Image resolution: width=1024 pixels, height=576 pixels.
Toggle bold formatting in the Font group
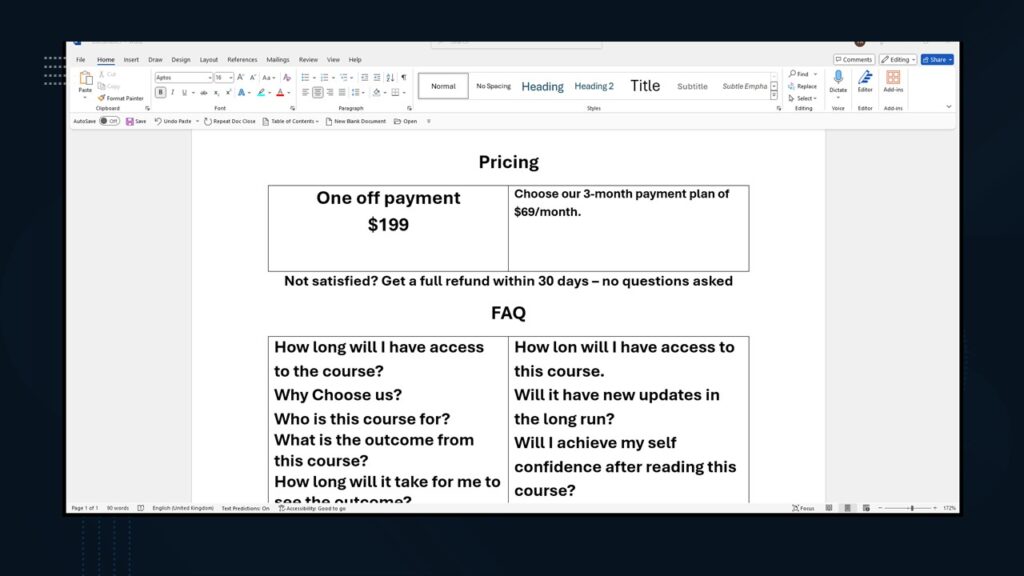pos(160,92)
